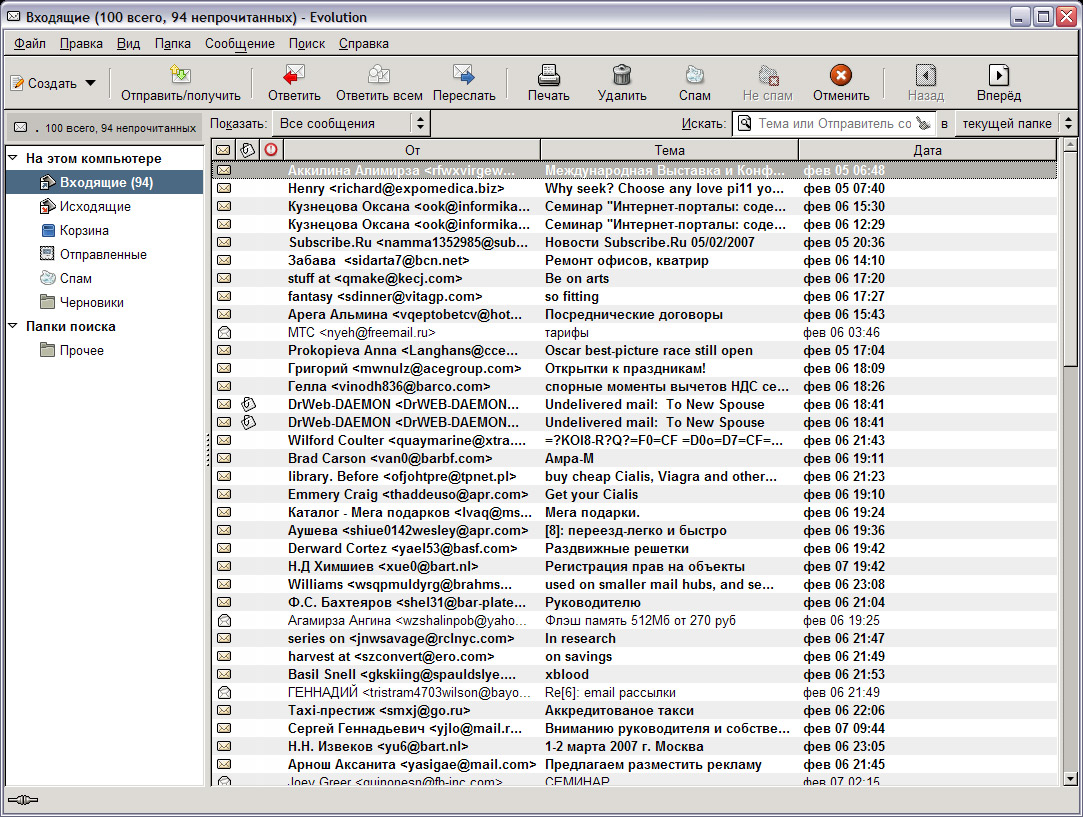Open the Создать dropdown arrow

pyautogui.click(x=90, y=83)
